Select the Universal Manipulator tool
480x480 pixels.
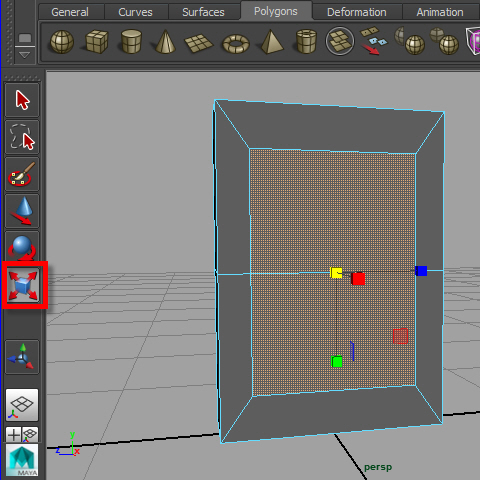point(22,357)
